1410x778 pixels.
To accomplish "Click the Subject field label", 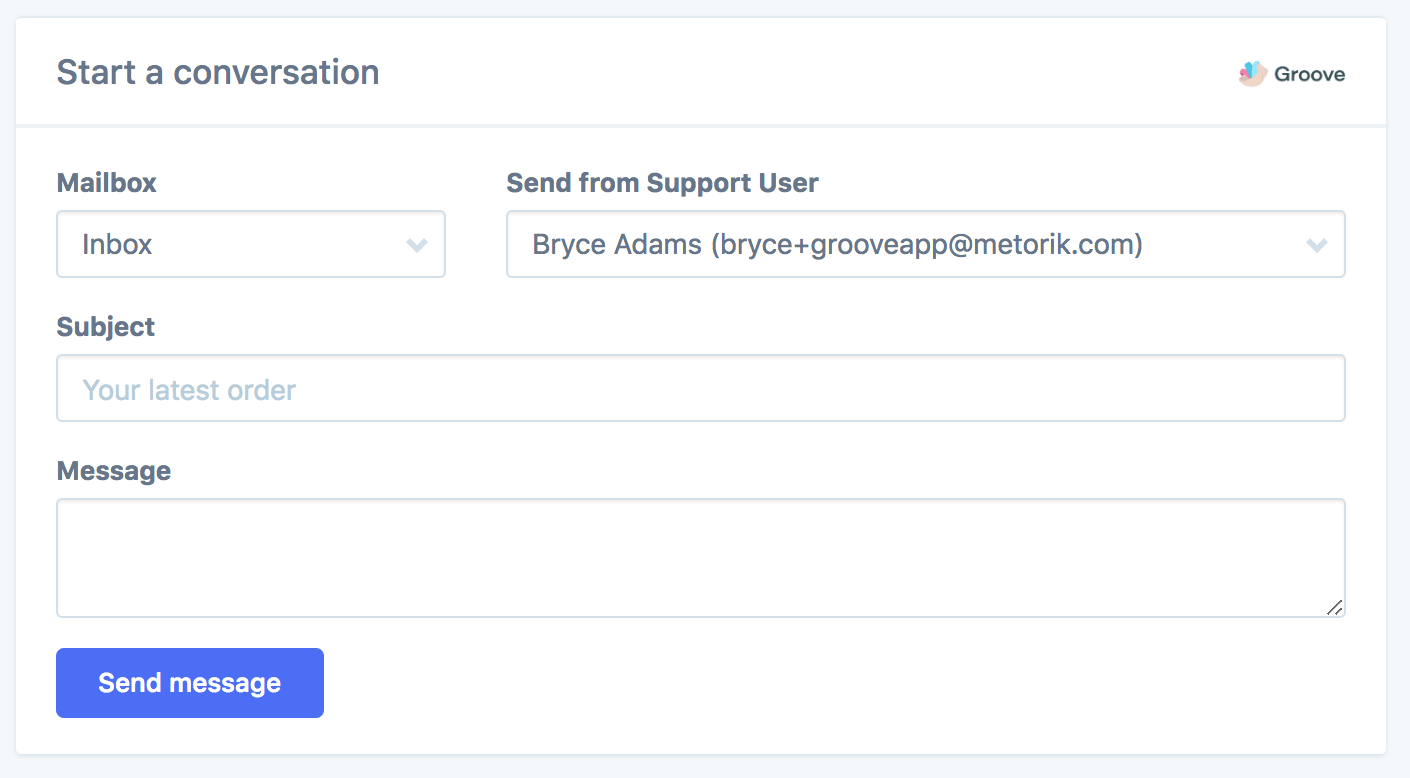I will [x=106, y=327].
